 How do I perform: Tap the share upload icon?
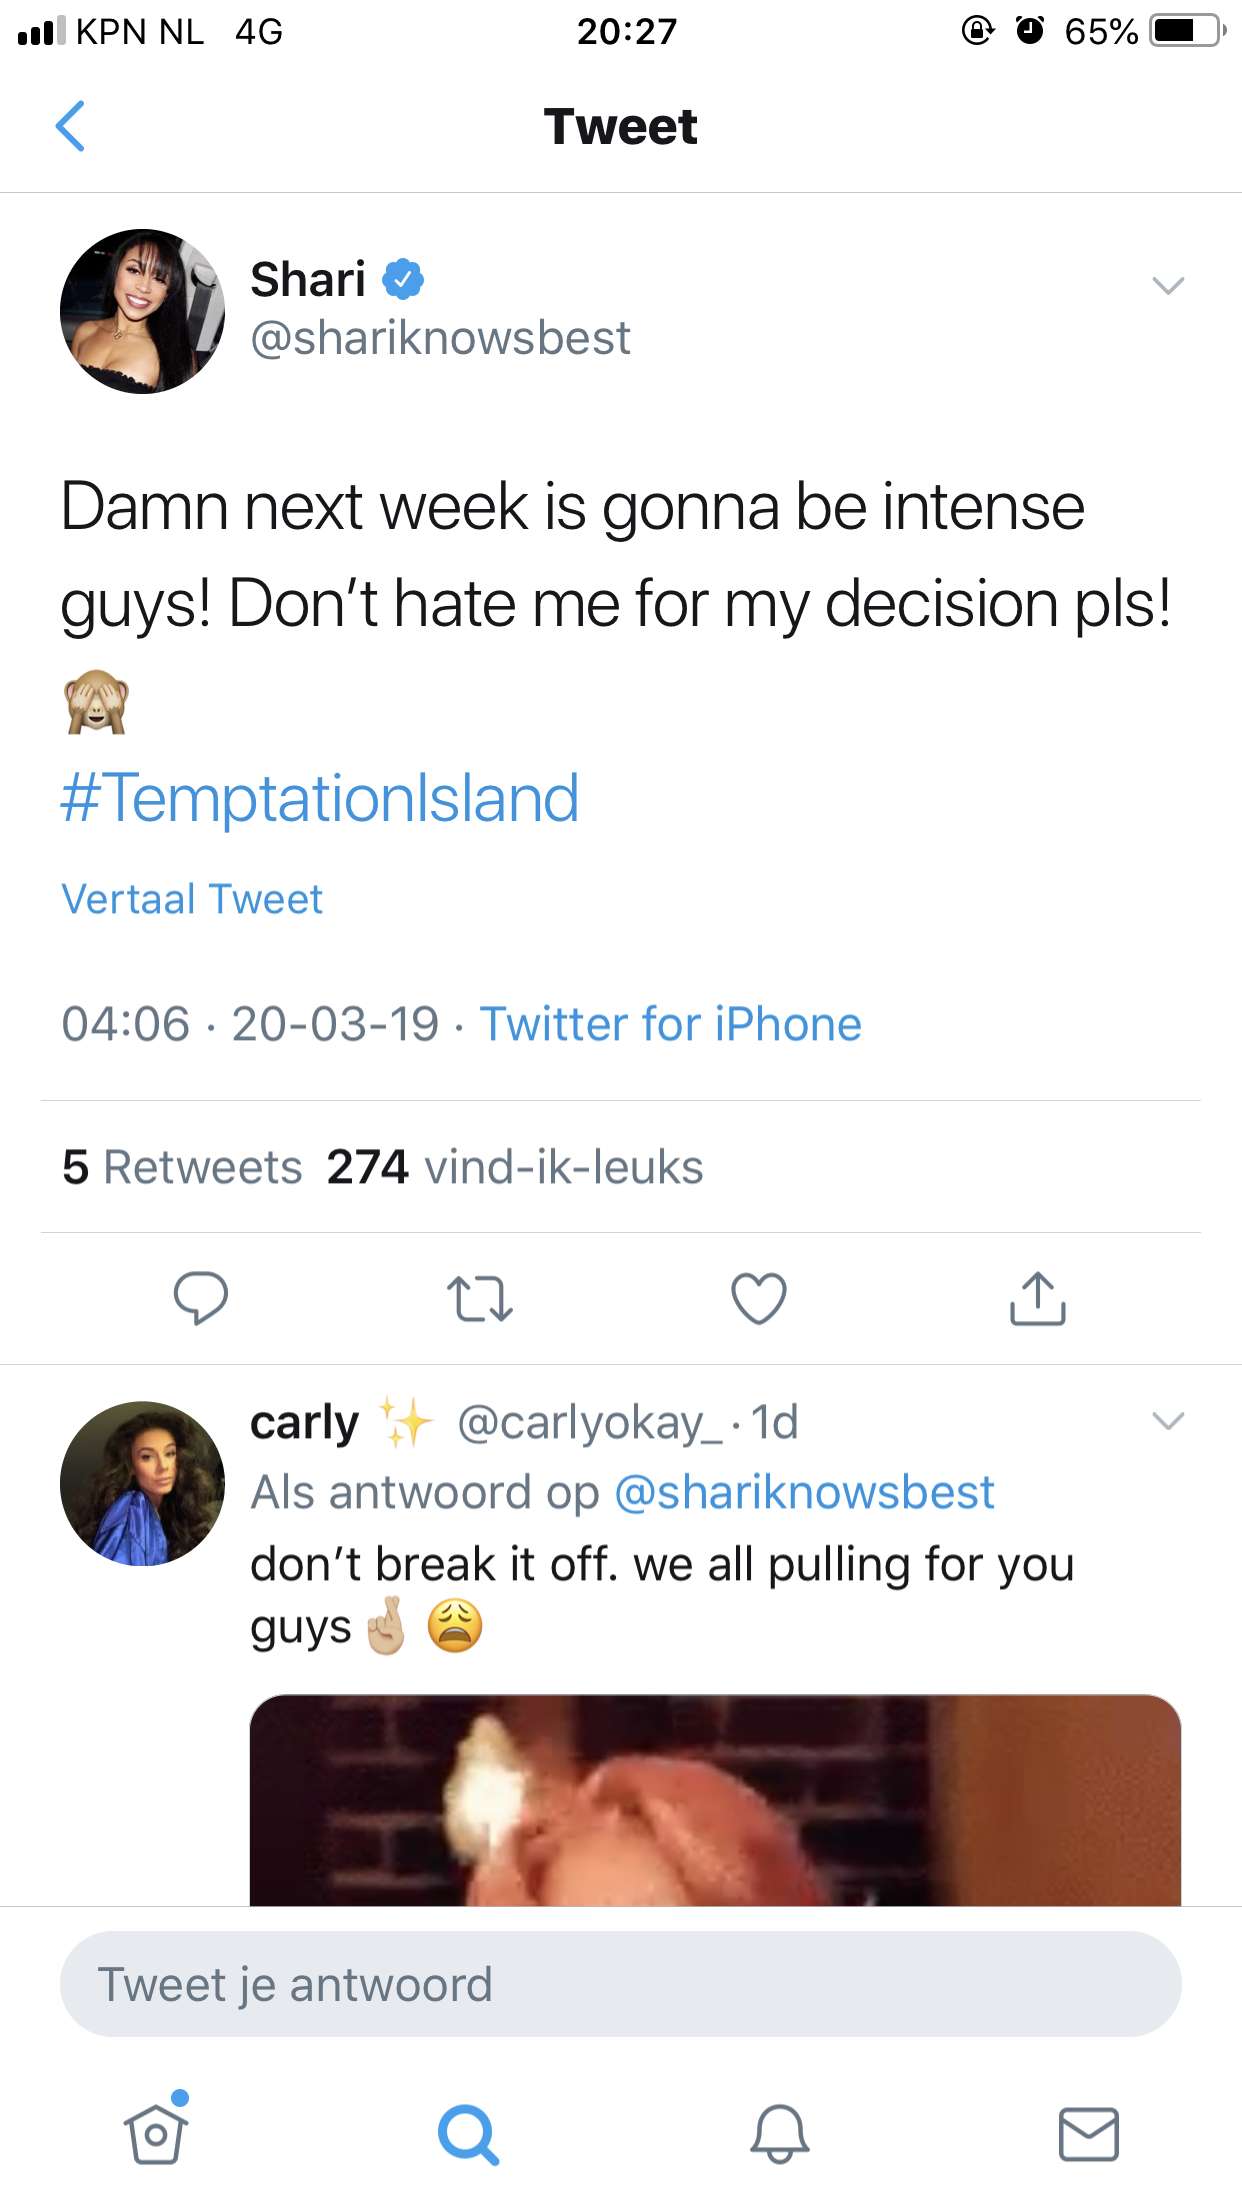pos(1038,1298)
